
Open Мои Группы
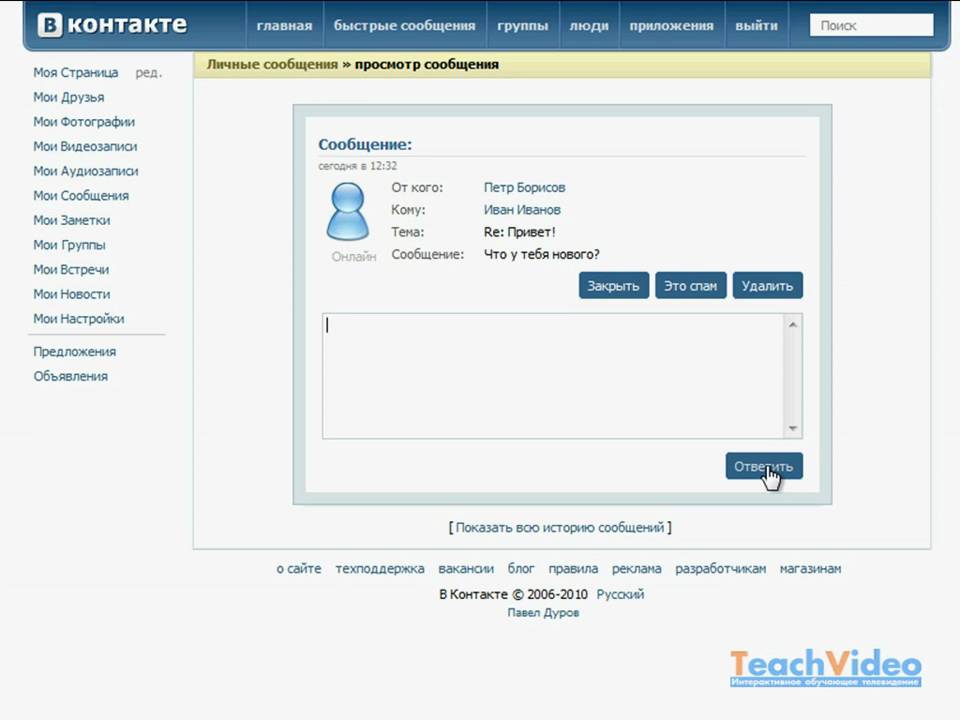(x=69, y=245)
